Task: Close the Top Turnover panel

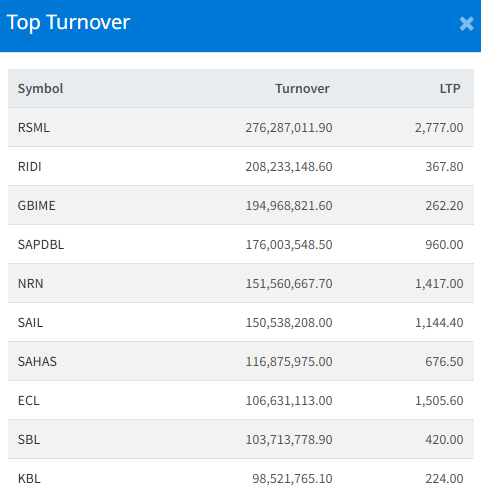Action: (466, 24)
